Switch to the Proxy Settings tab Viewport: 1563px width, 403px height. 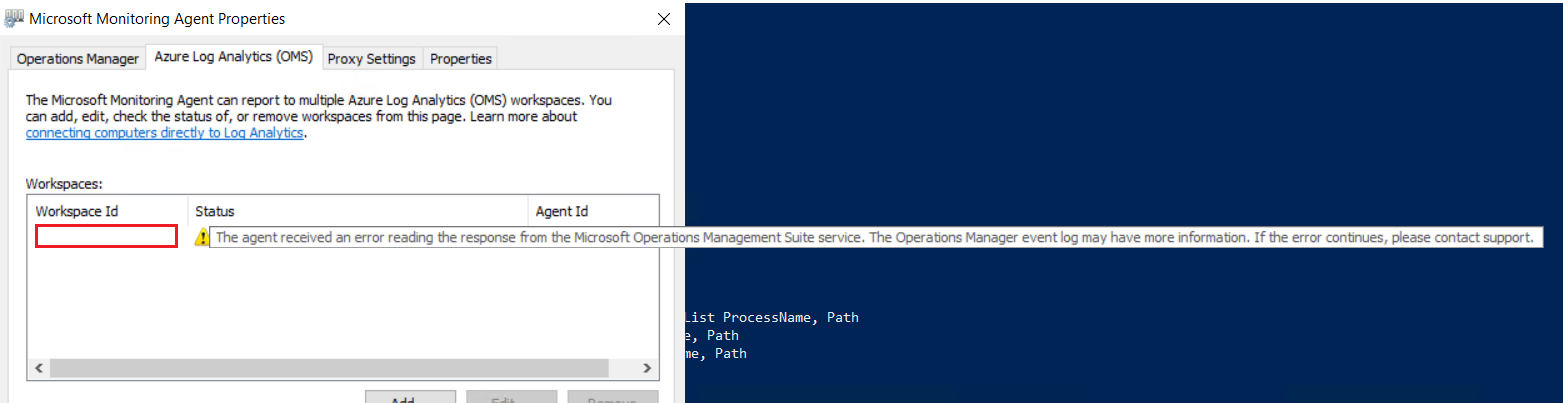(372, 59)
